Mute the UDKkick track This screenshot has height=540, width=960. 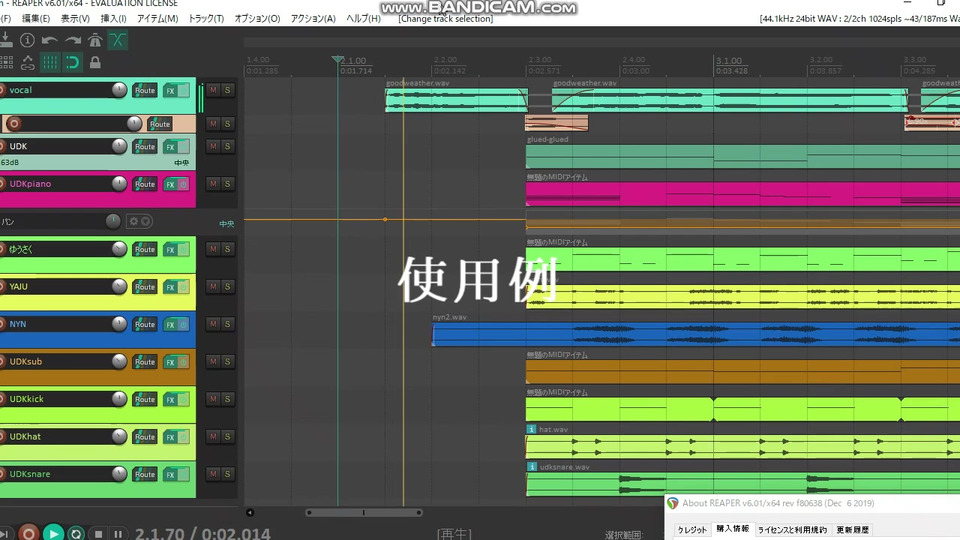[x=213, y=399]
